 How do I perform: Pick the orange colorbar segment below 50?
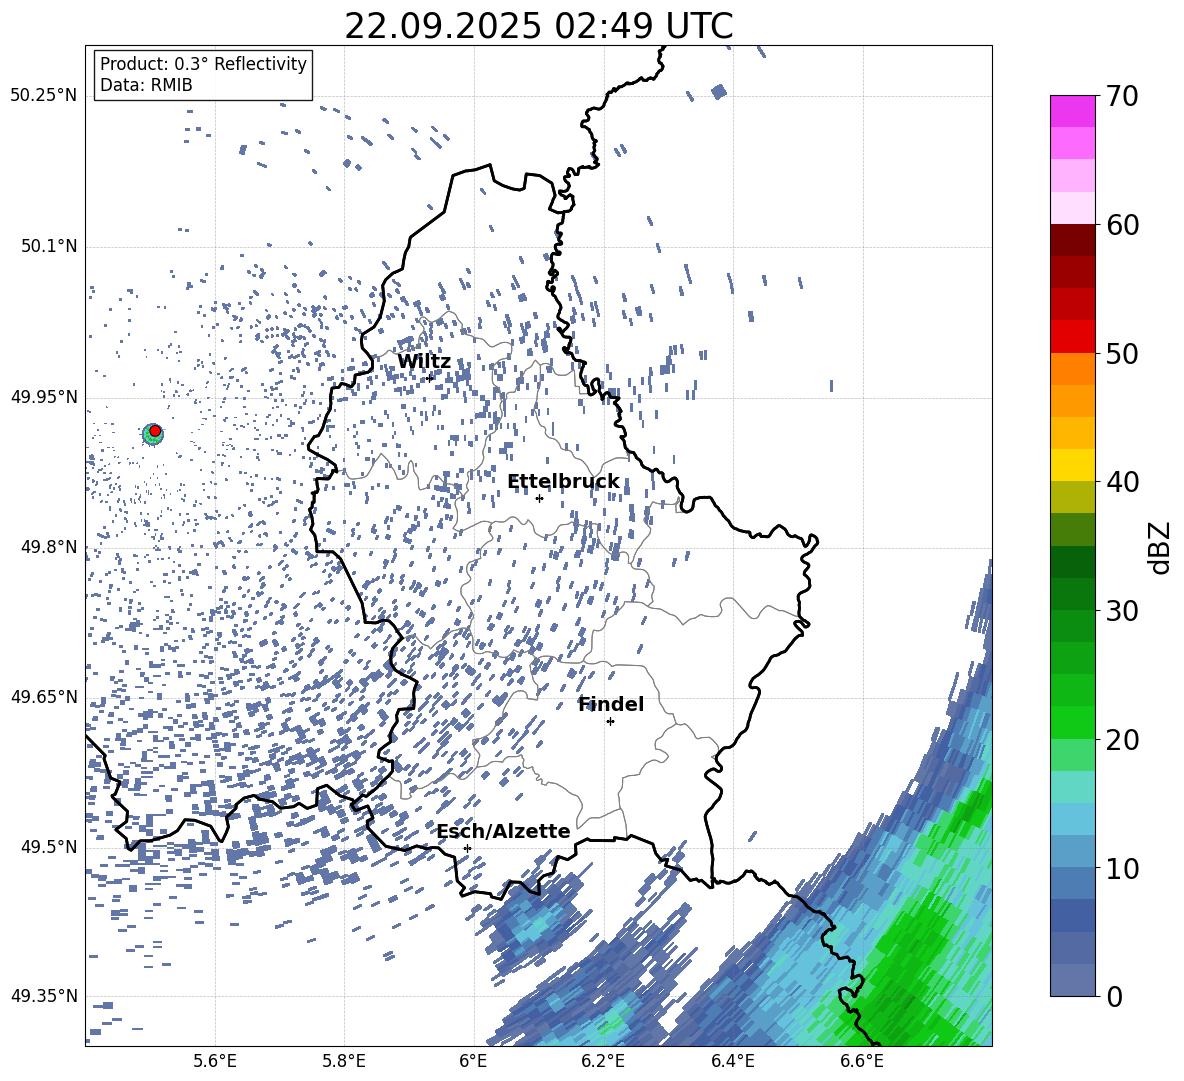tap(1072, 369)
